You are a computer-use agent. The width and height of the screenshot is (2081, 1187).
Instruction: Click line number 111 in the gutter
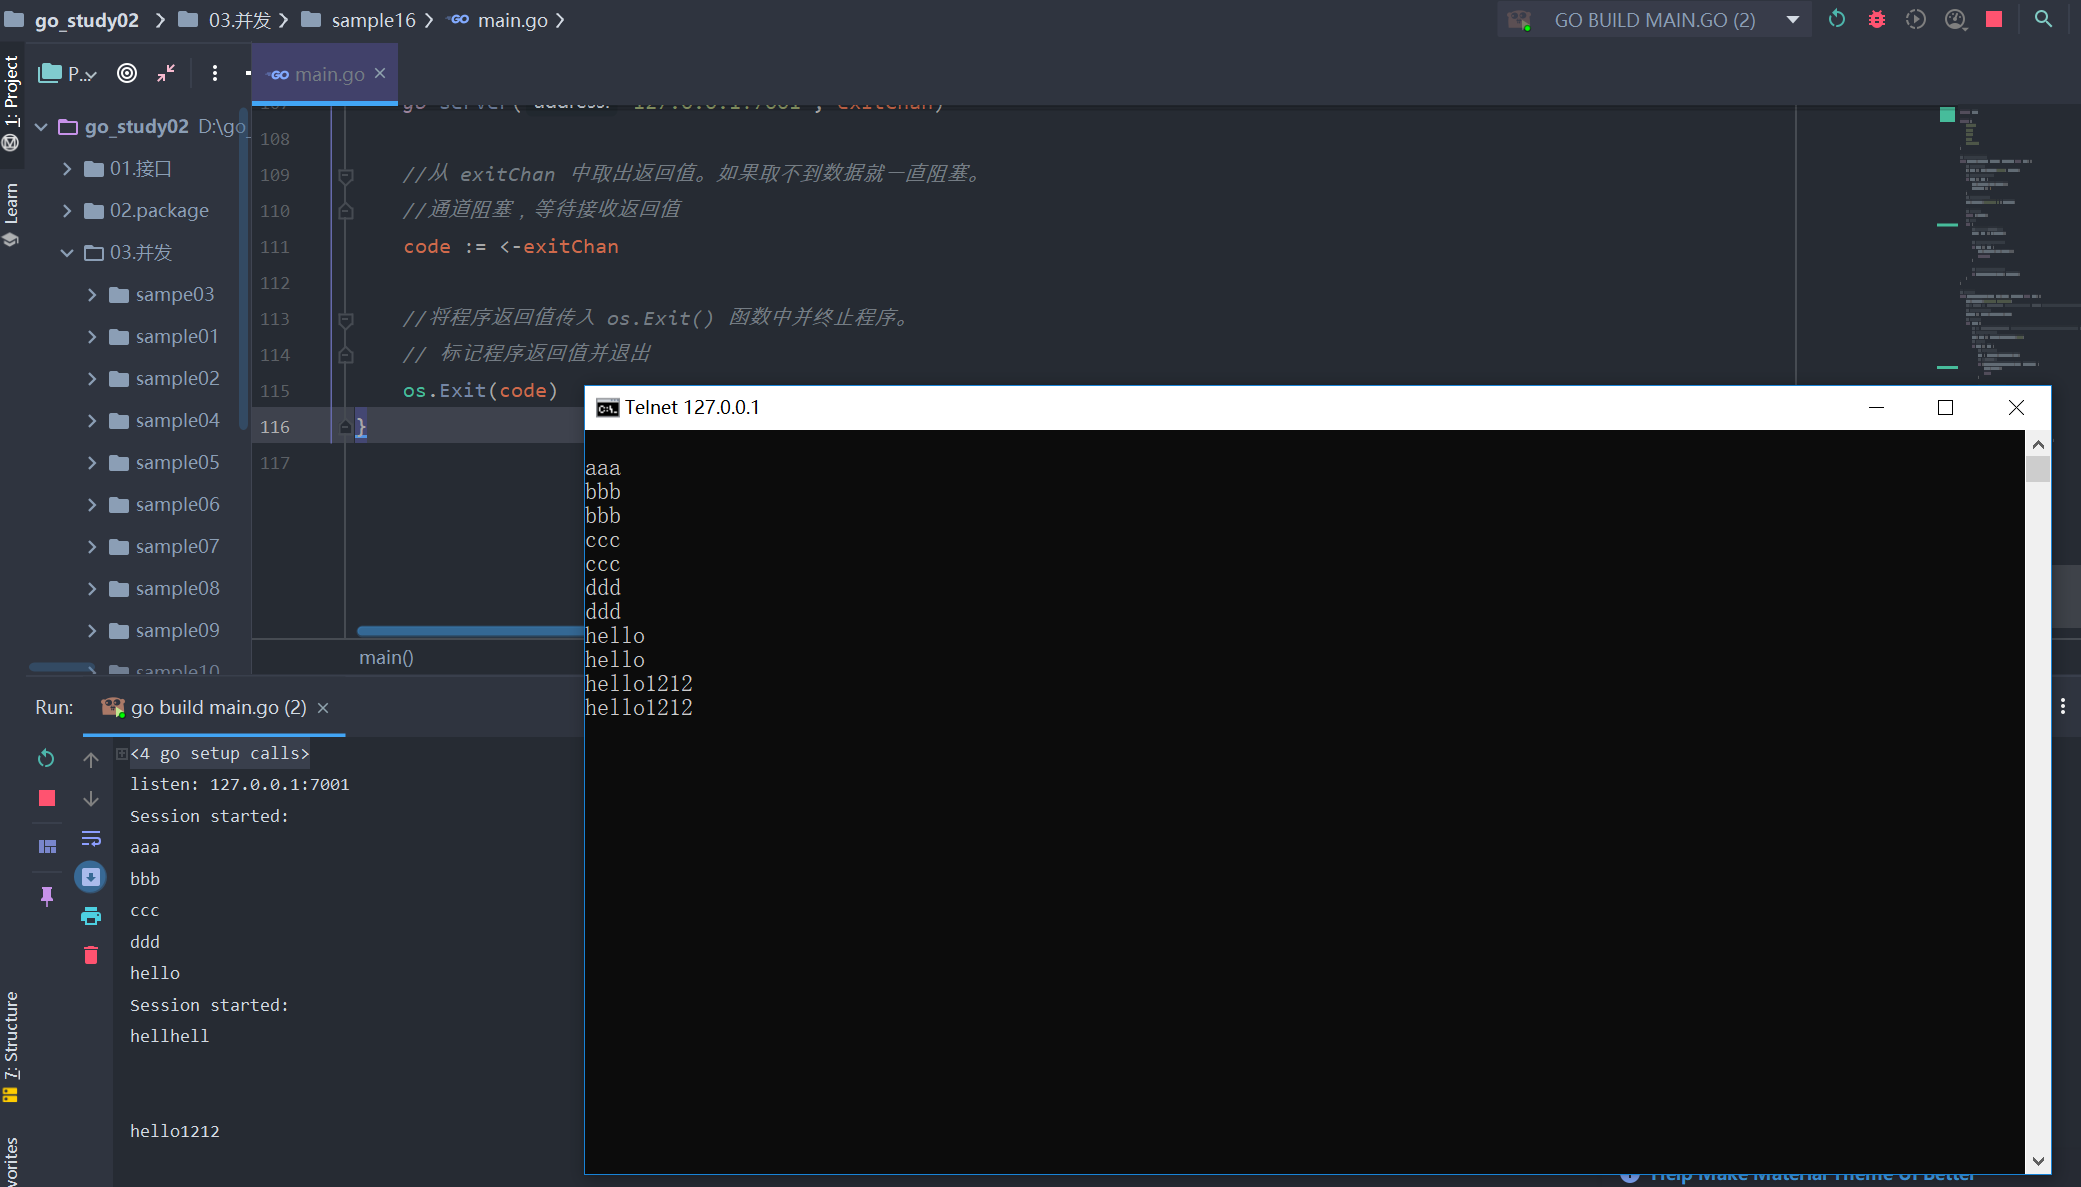pyautogui.click(x=275, y=247)
